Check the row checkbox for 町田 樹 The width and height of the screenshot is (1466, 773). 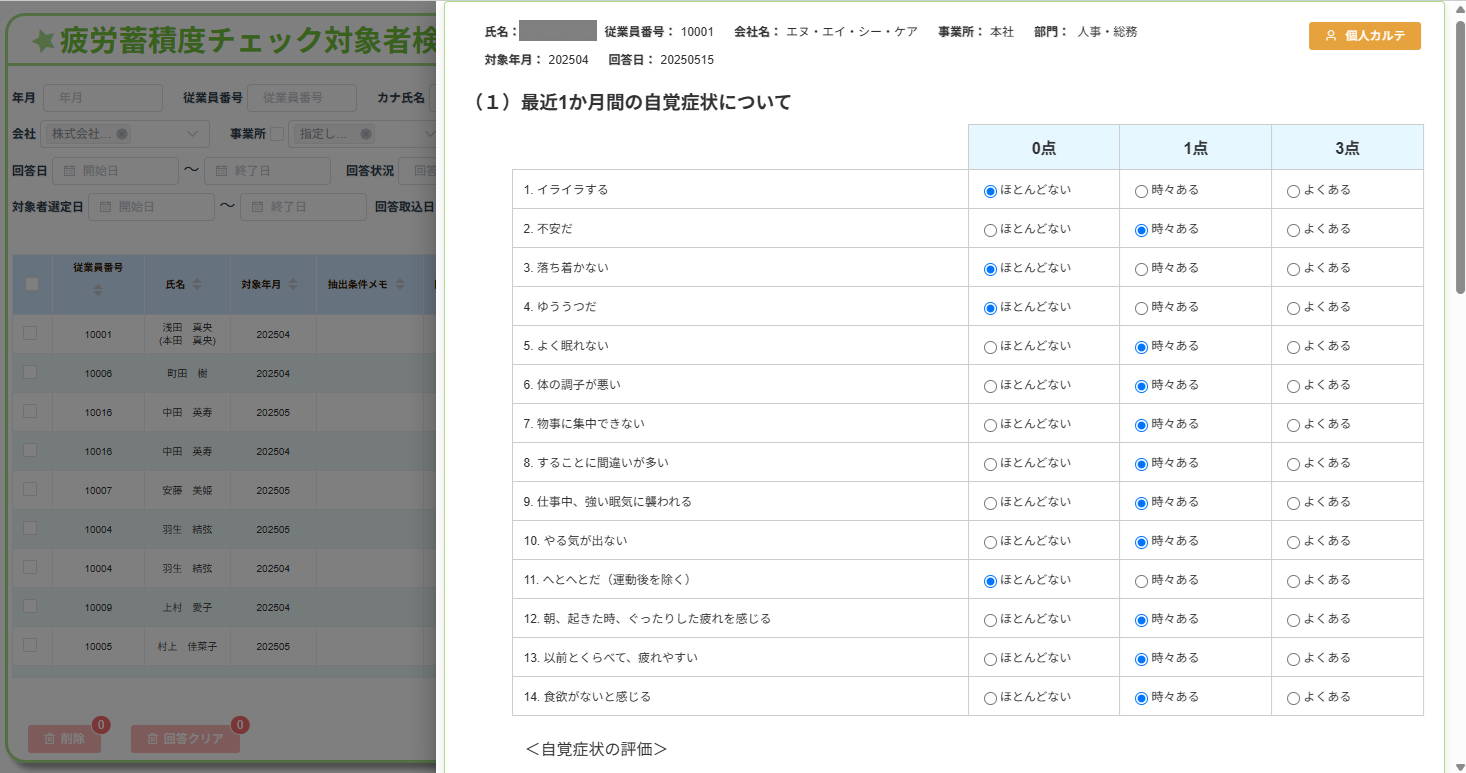tap(30, 372)
